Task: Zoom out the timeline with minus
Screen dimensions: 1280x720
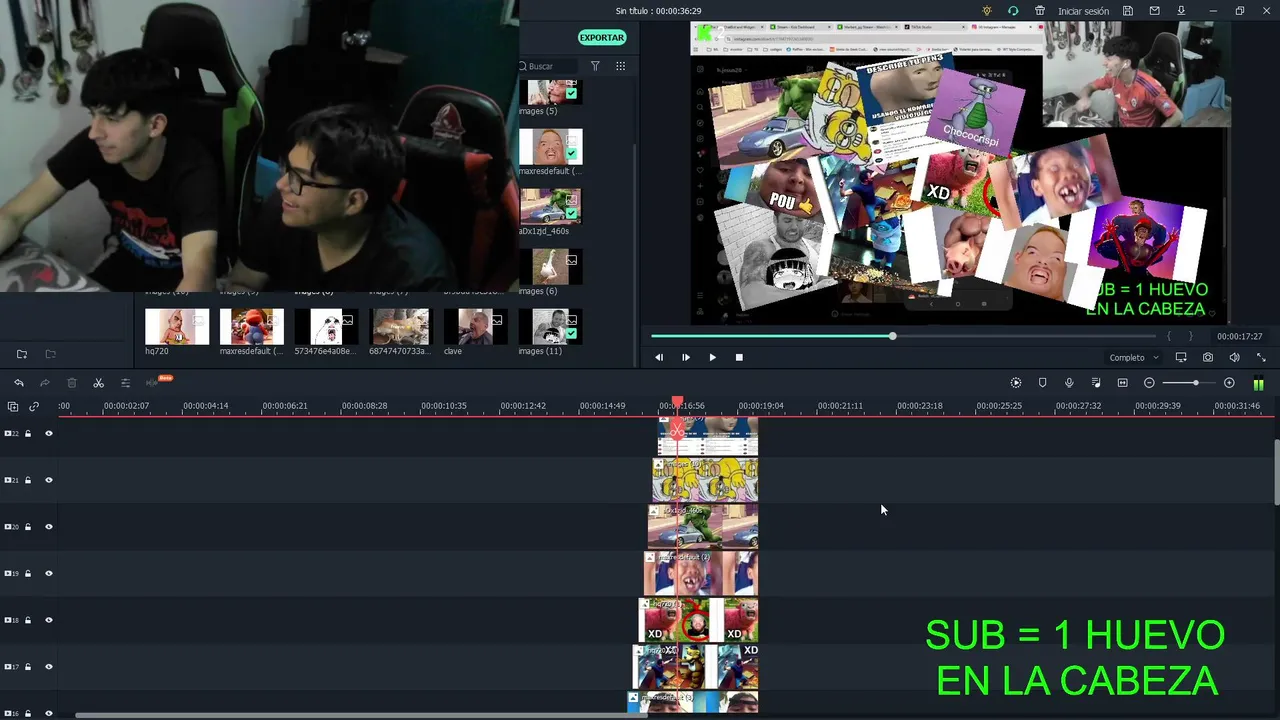Action: point(1149,383)
